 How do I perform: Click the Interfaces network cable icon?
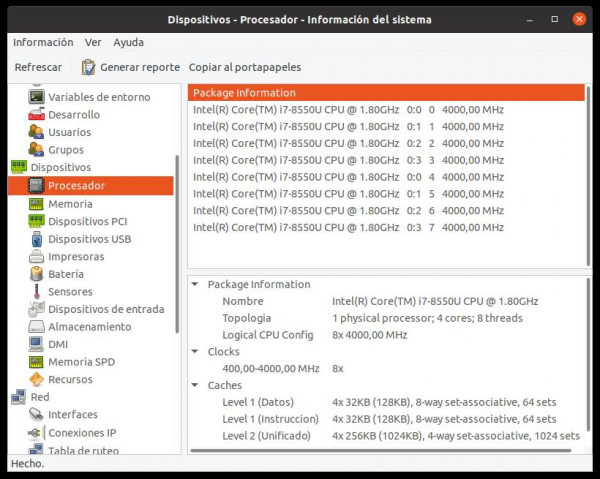pos(36,414)
